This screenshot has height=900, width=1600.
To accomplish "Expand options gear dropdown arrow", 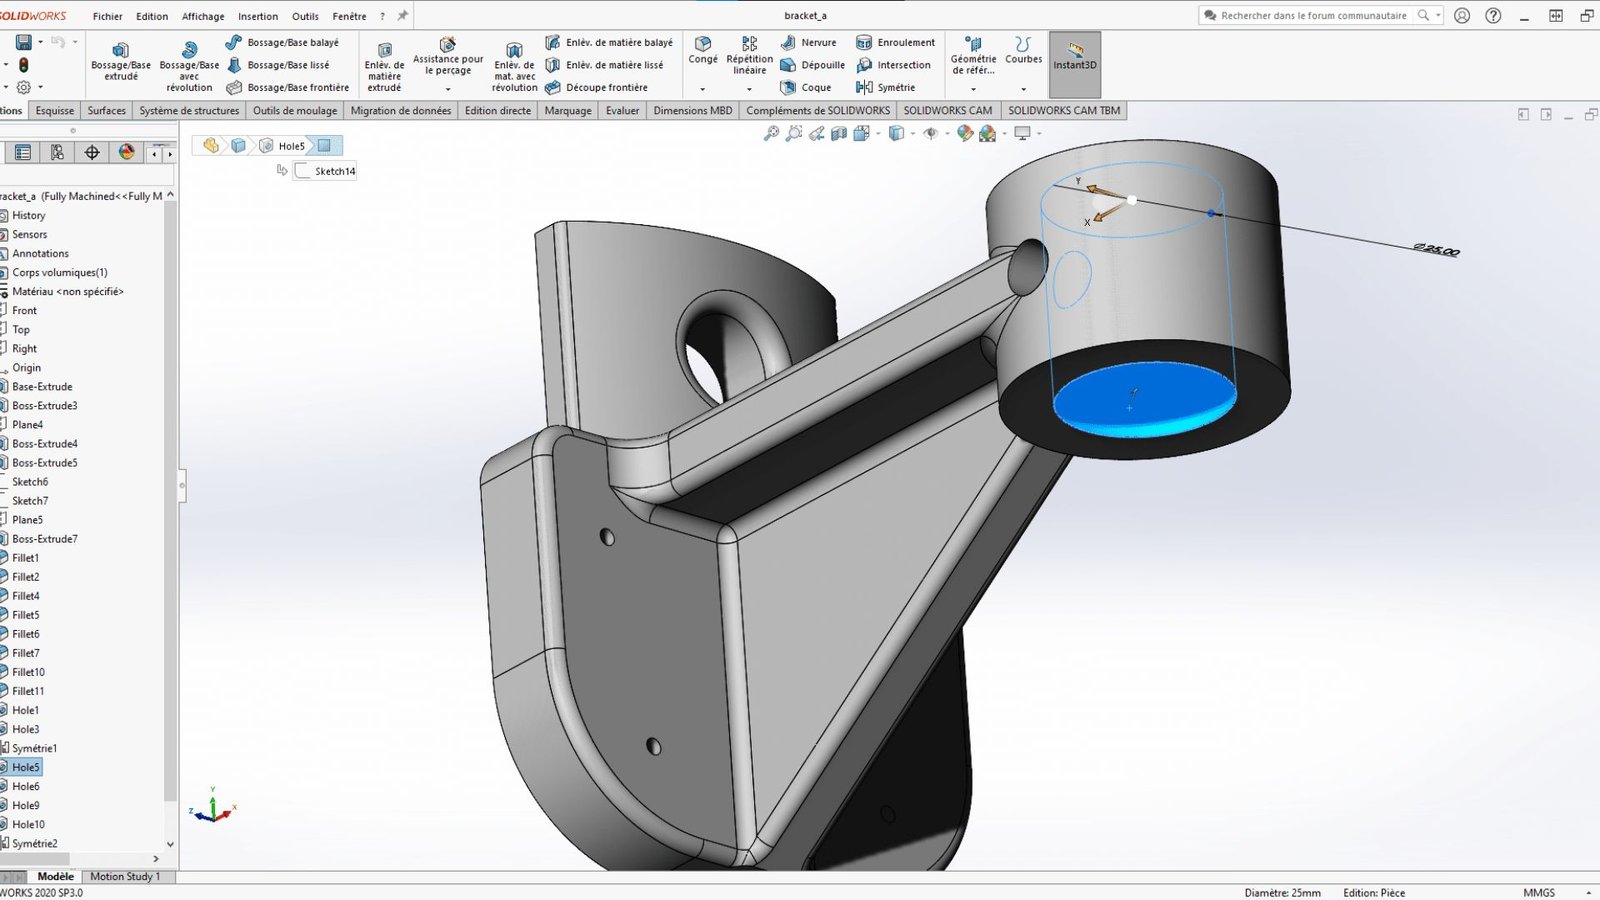I will (40, 87).
